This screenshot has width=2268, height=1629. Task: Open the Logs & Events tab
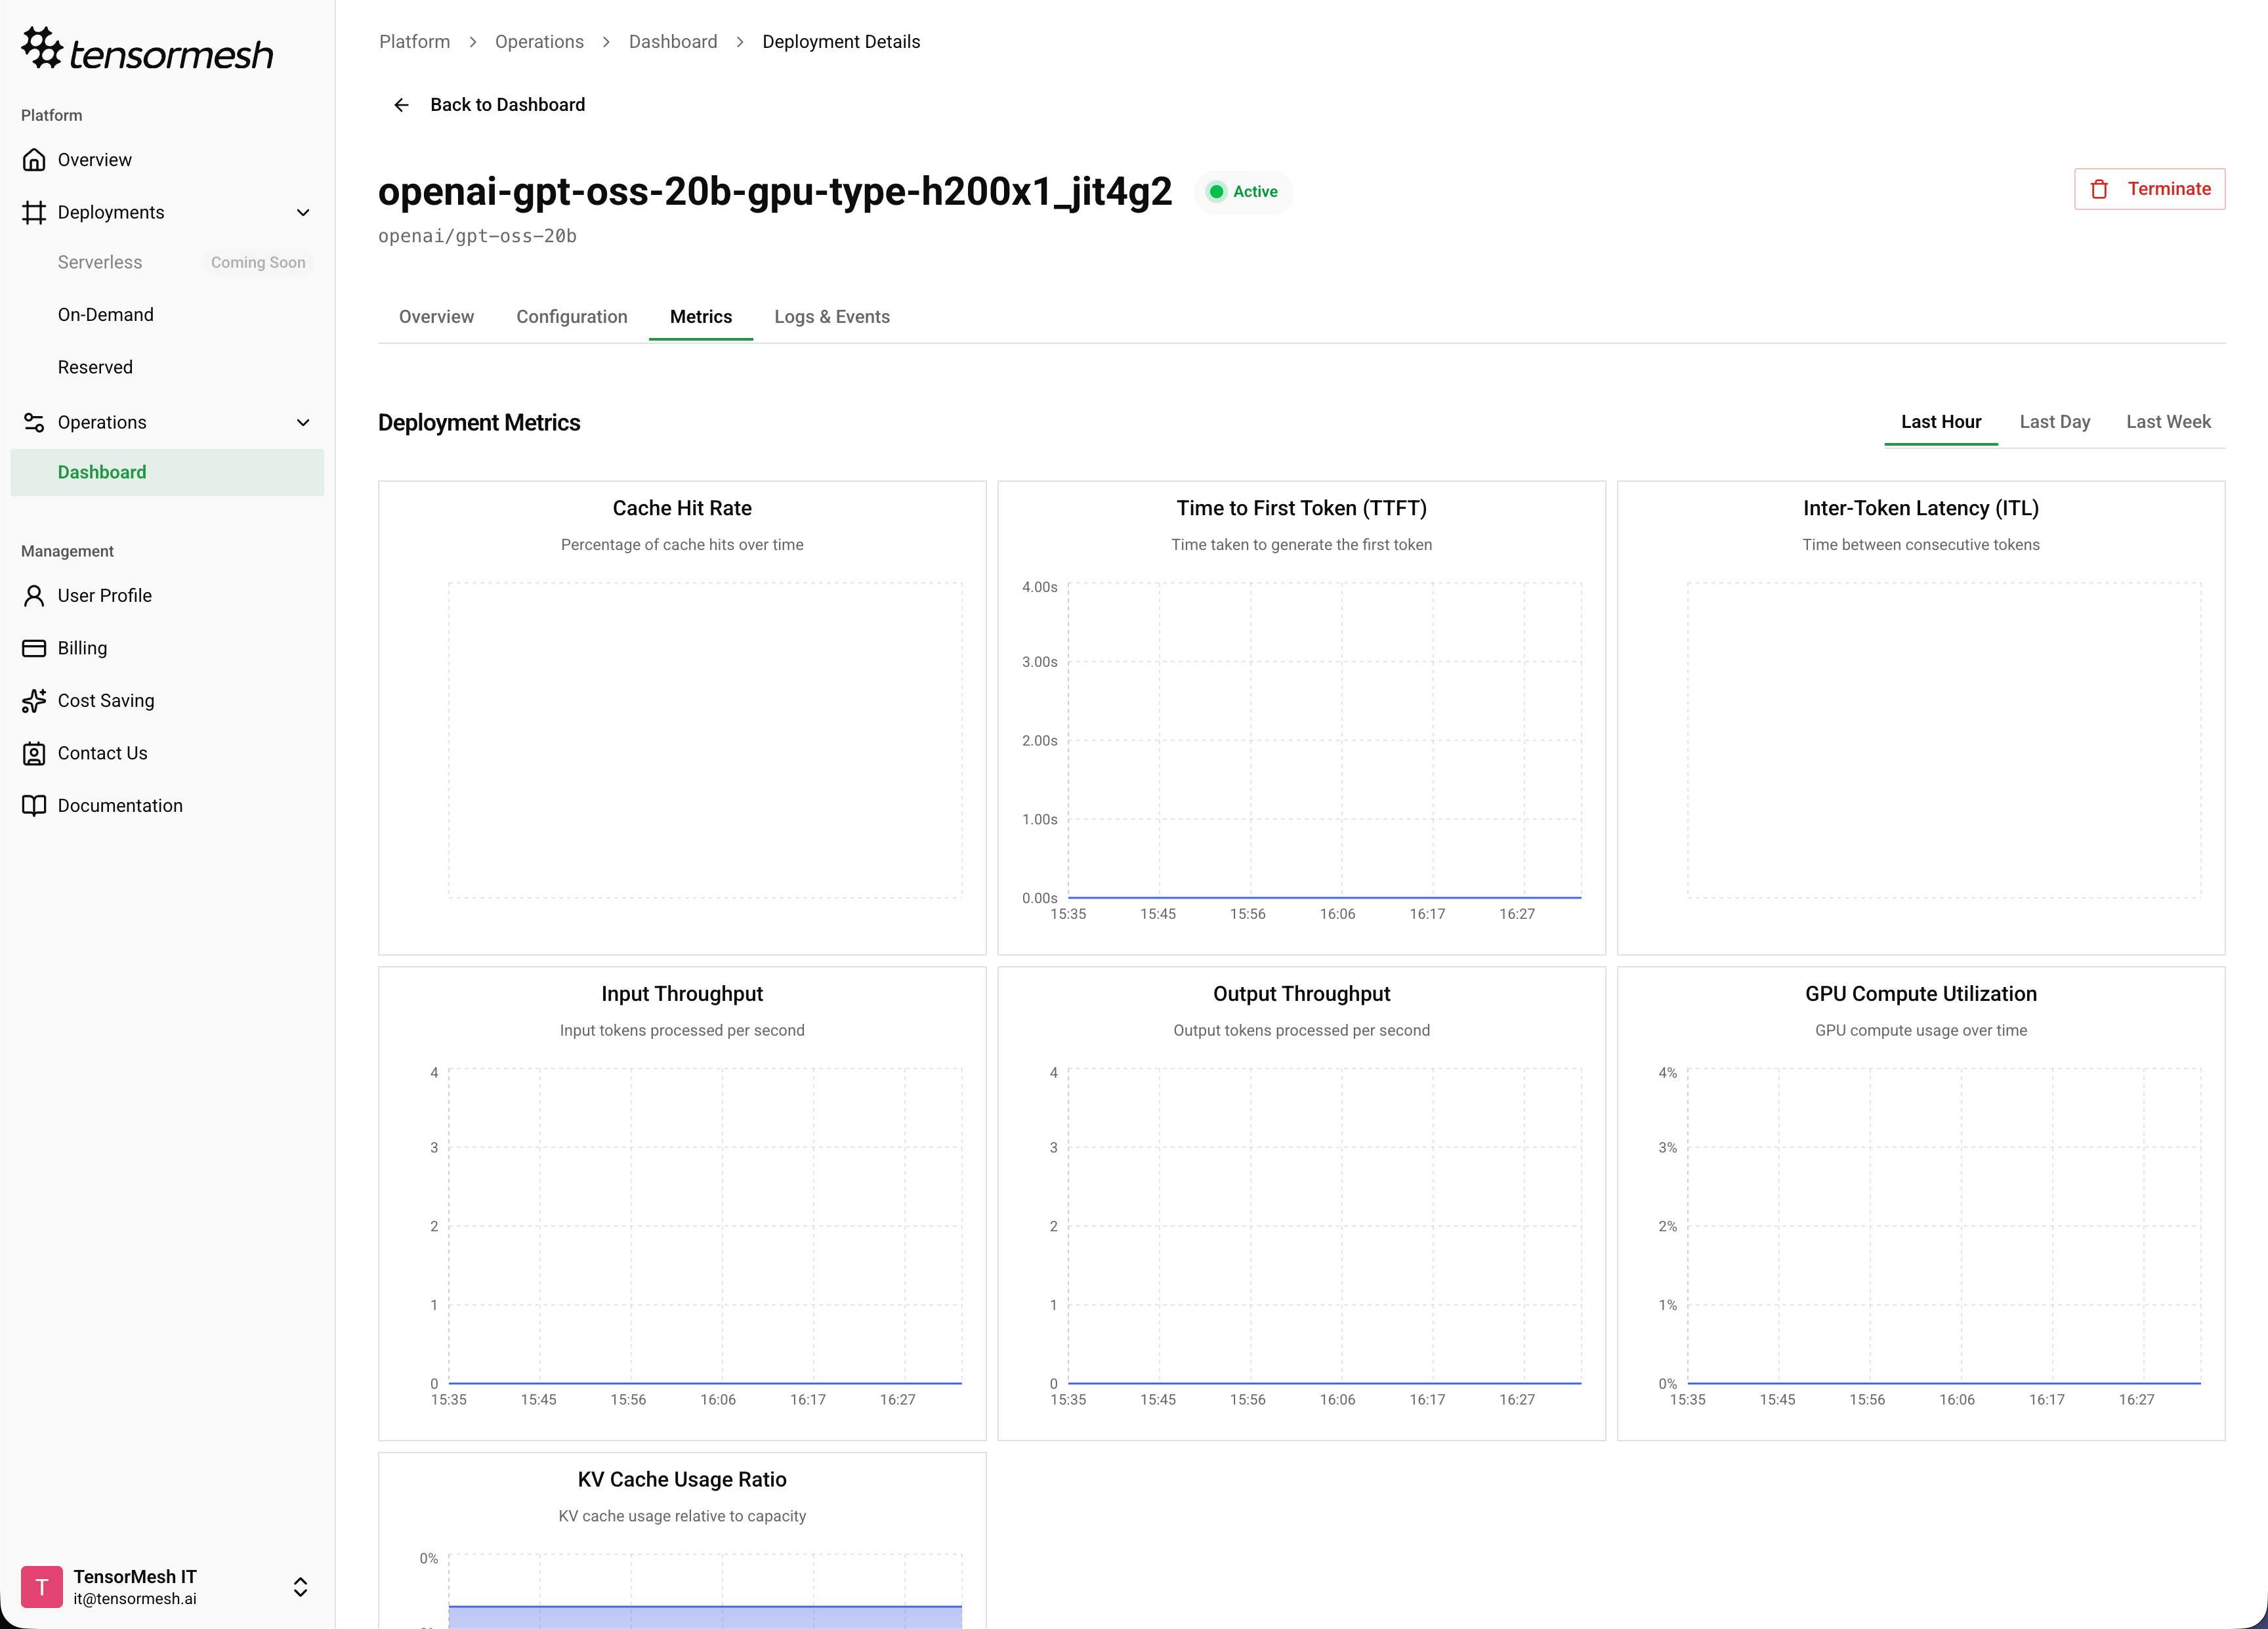[831, 316]
